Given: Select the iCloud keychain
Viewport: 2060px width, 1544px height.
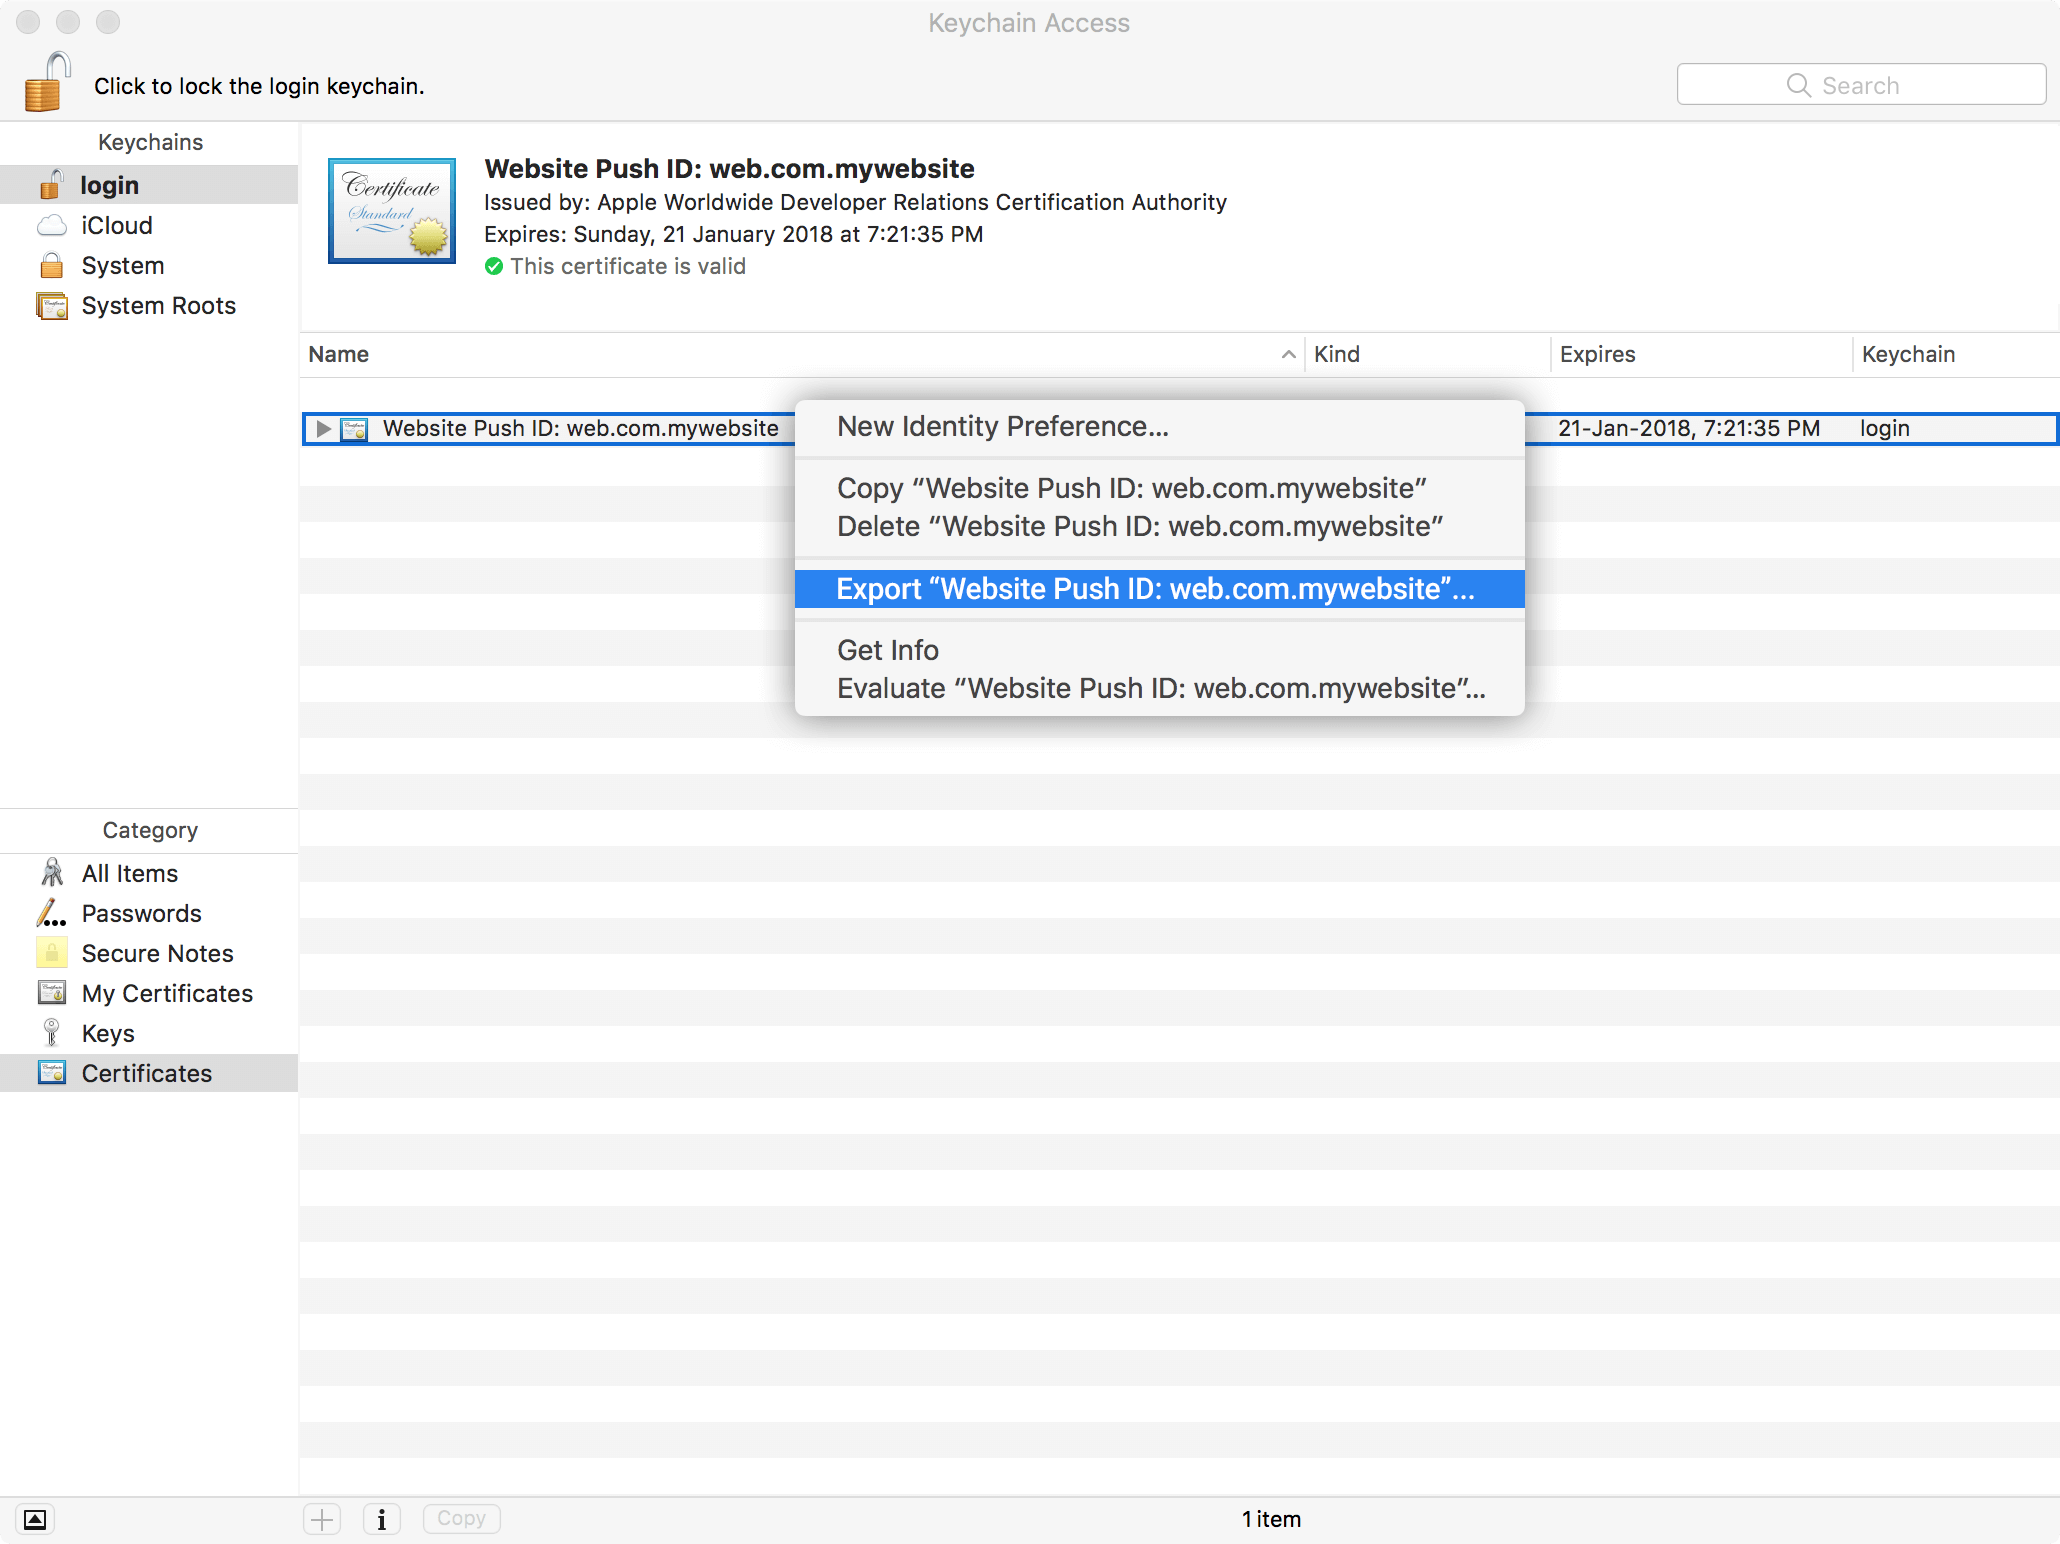Looking at the screenshot, I should [x=116, y=226].
